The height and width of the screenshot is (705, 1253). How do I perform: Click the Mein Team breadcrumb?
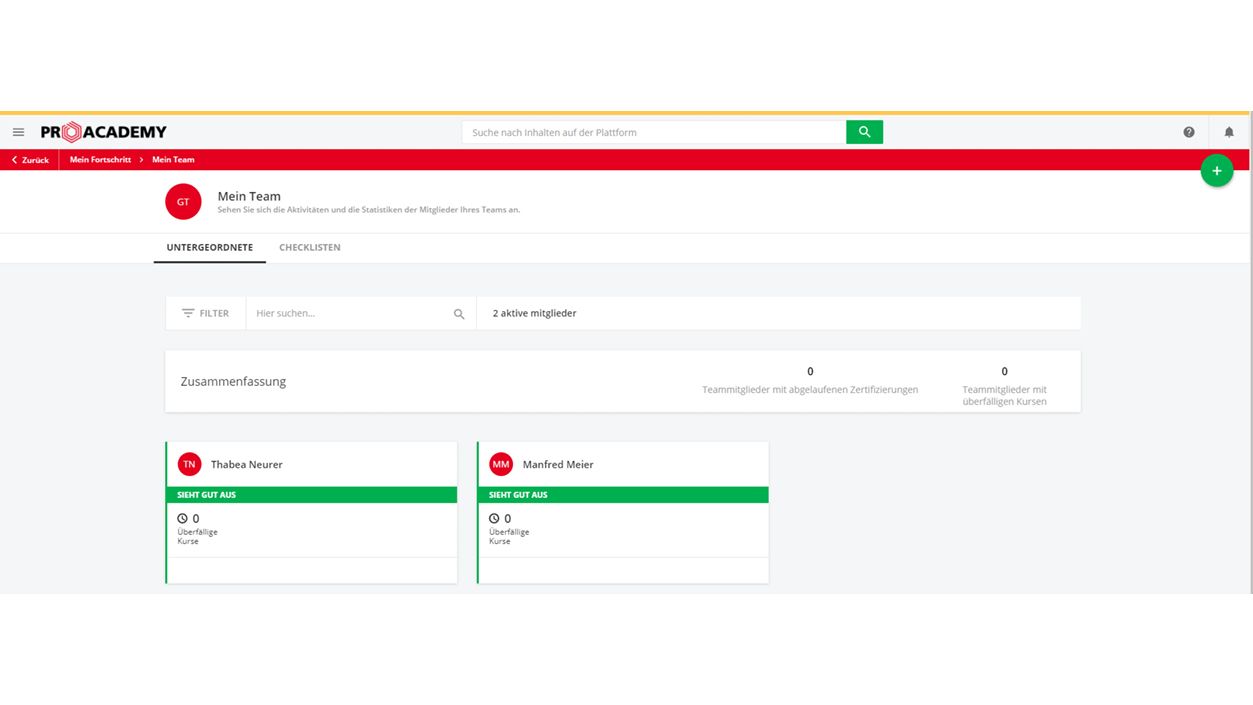[x=173, y=160]
